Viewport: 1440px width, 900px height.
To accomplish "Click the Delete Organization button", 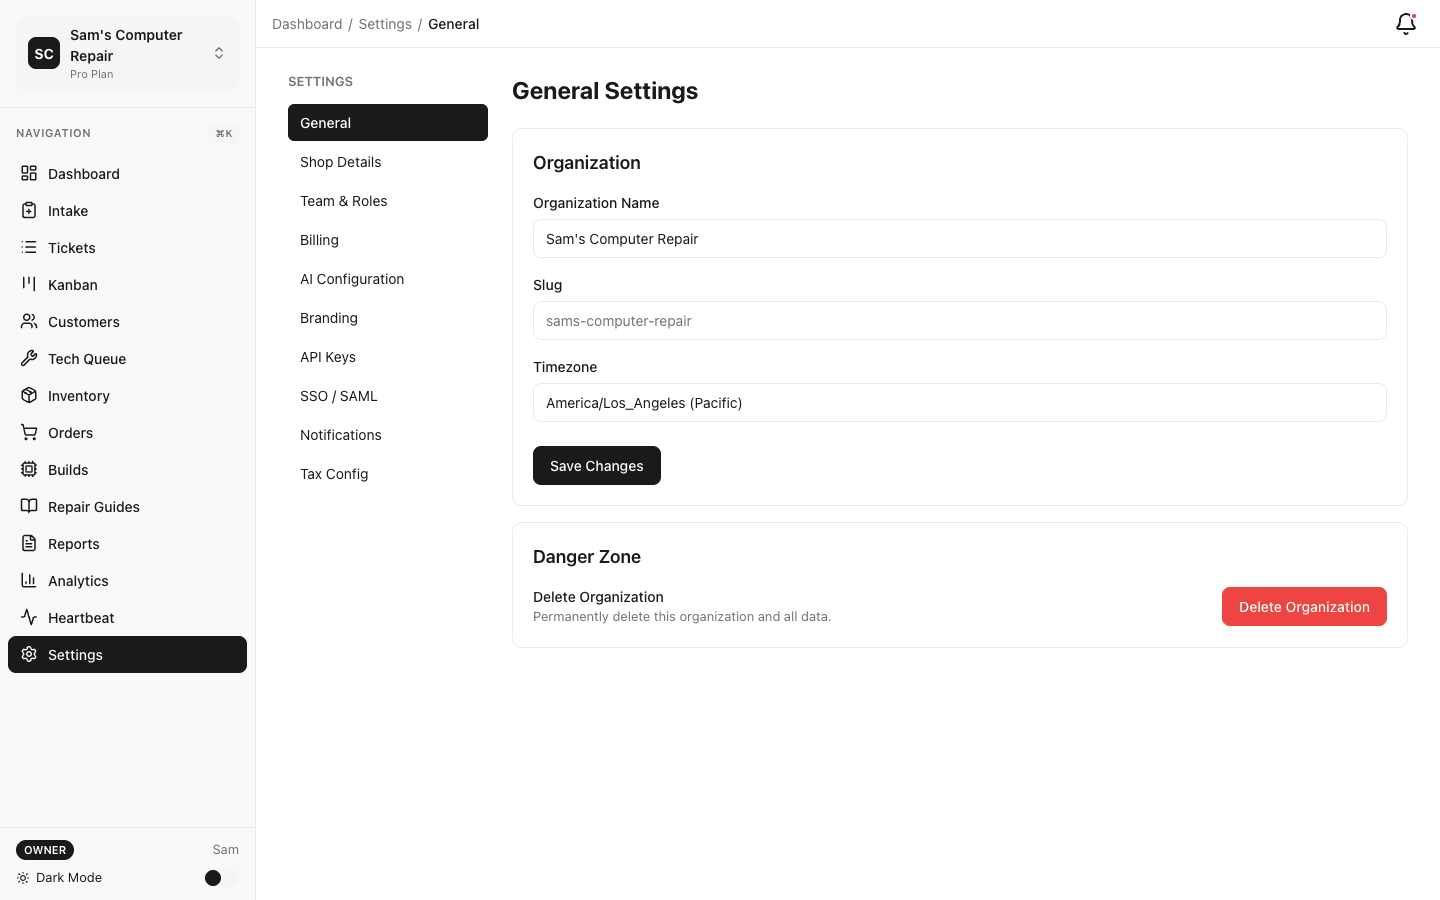I will coord(1303,606).
